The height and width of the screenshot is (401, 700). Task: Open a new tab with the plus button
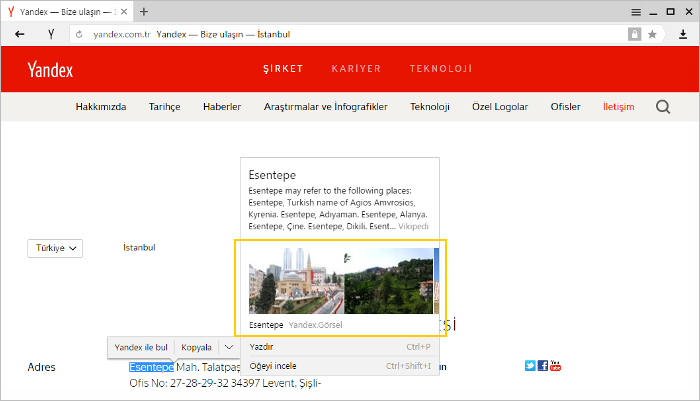[144, 12]
